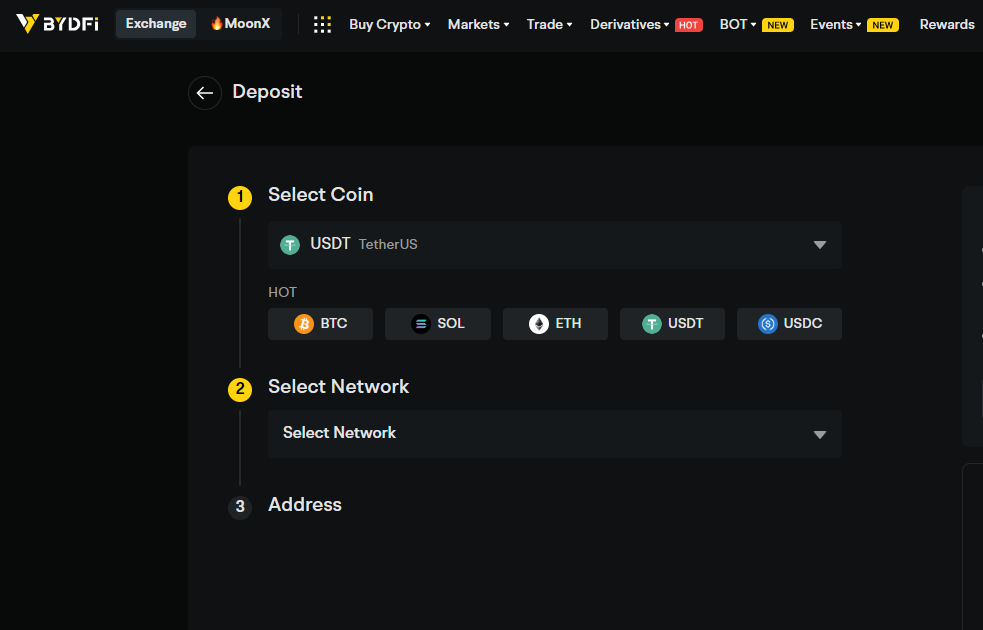The height and width of the screenshot is (630, 983).
Task: Pick the ETH hot coin chip
Action: pos(555,324)
